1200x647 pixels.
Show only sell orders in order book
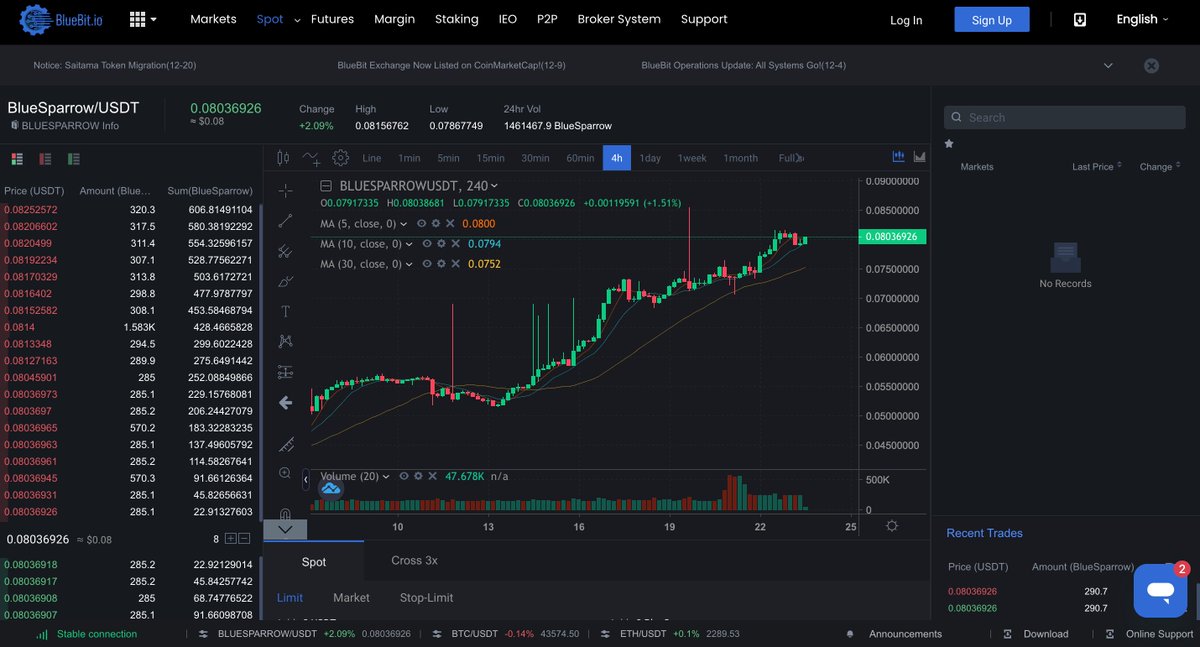tap(45, 159)
